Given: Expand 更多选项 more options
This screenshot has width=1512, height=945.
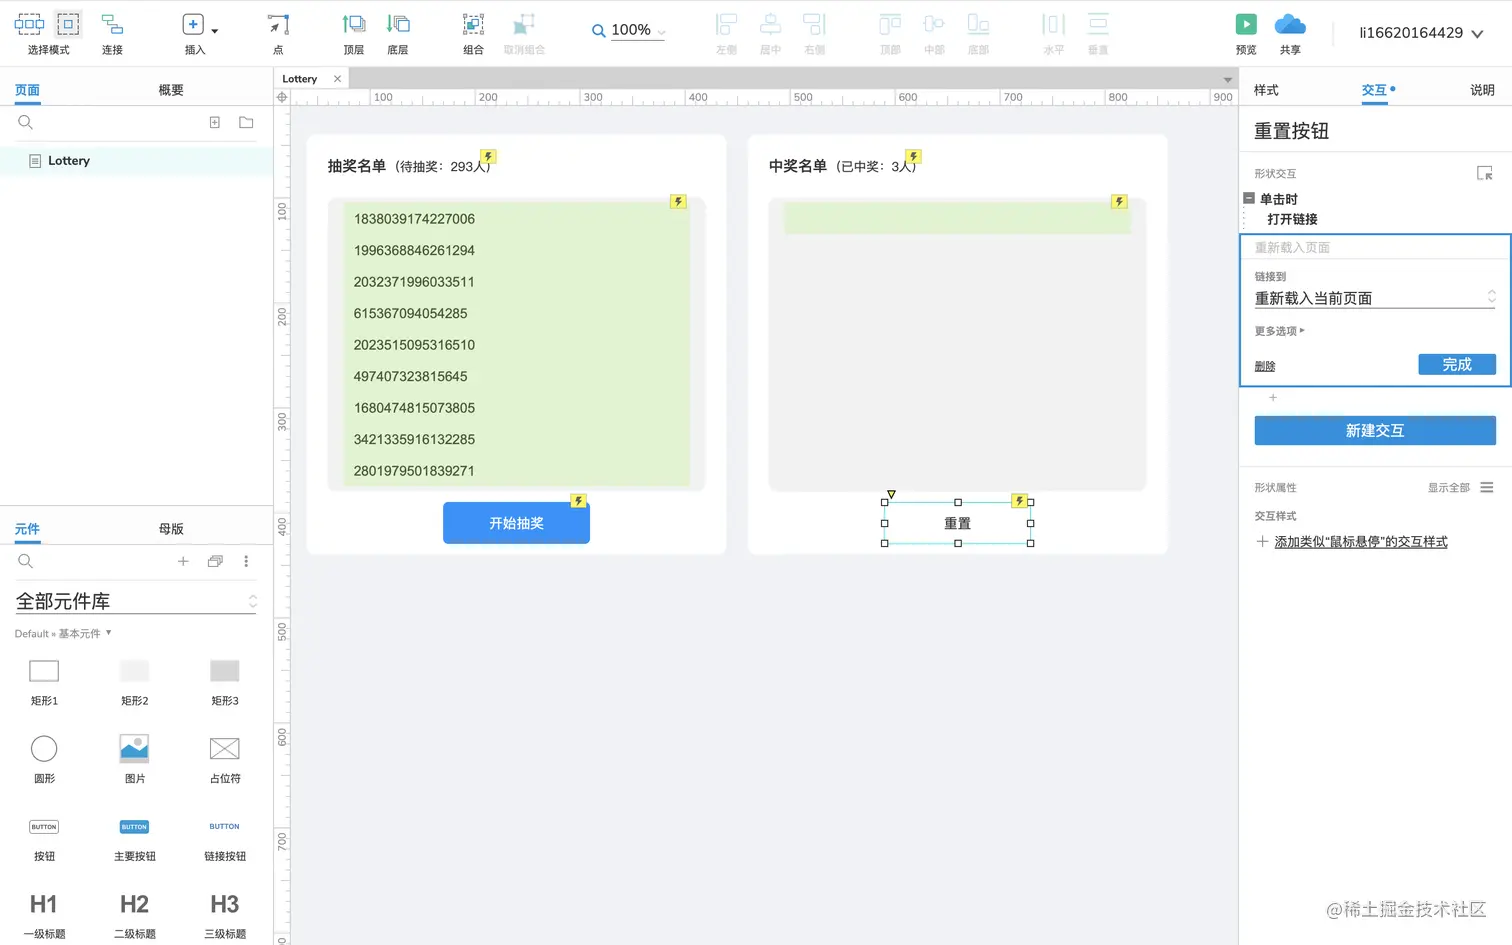Looking at the screenshot, I should pyautogui.click(x=1280, y=331).
